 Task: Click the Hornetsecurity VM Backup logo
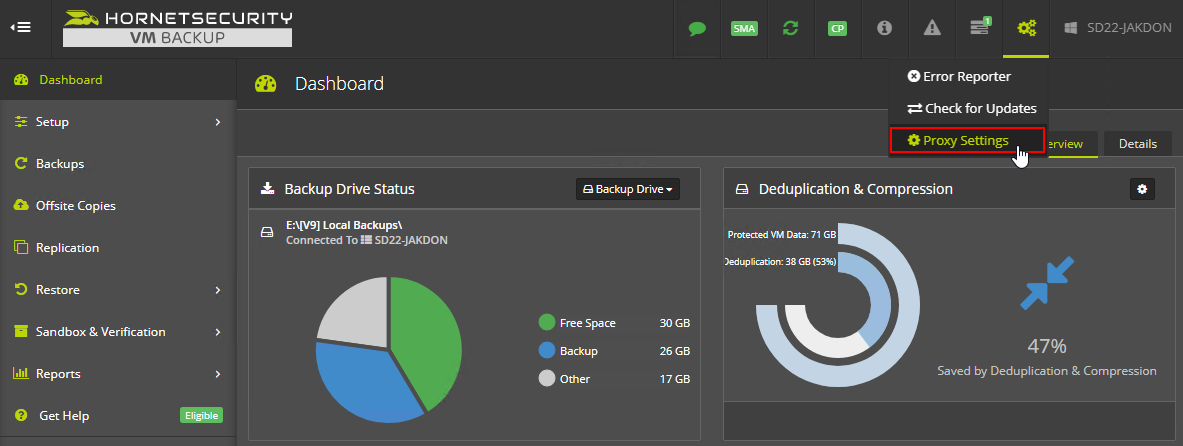pyautogui.click(x=177, y=28)
